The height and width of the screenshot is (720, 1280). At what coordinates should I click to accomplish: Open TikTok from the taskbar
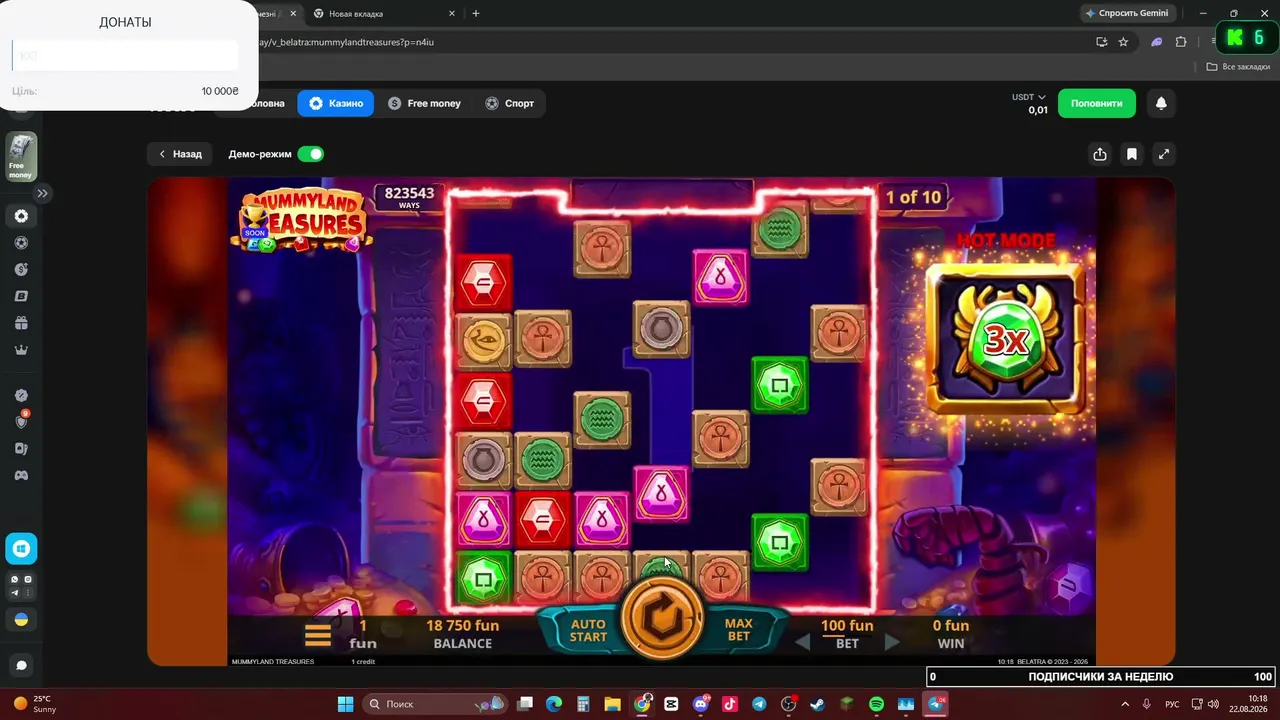(730, 704)
